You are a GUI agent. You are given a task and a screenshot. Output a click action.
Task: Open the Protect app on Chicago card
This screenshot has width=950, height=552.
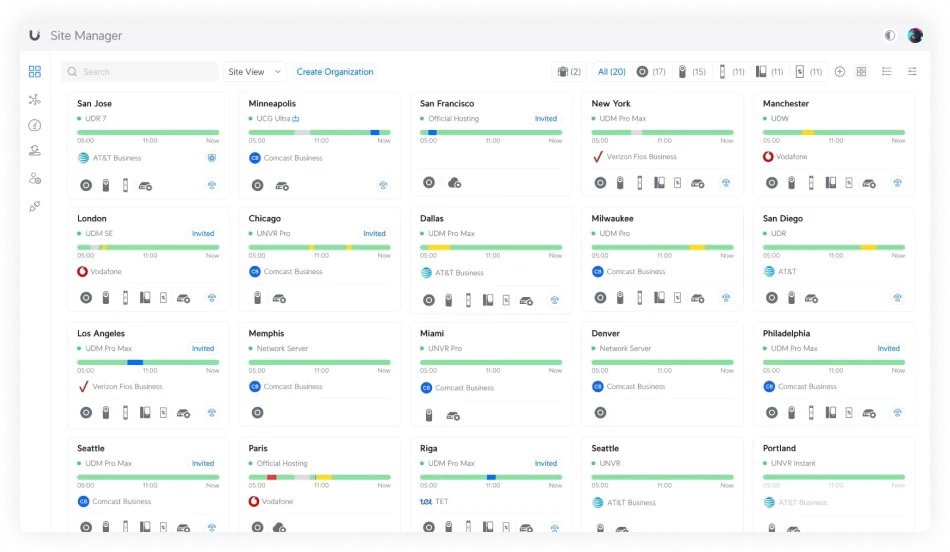257,298
